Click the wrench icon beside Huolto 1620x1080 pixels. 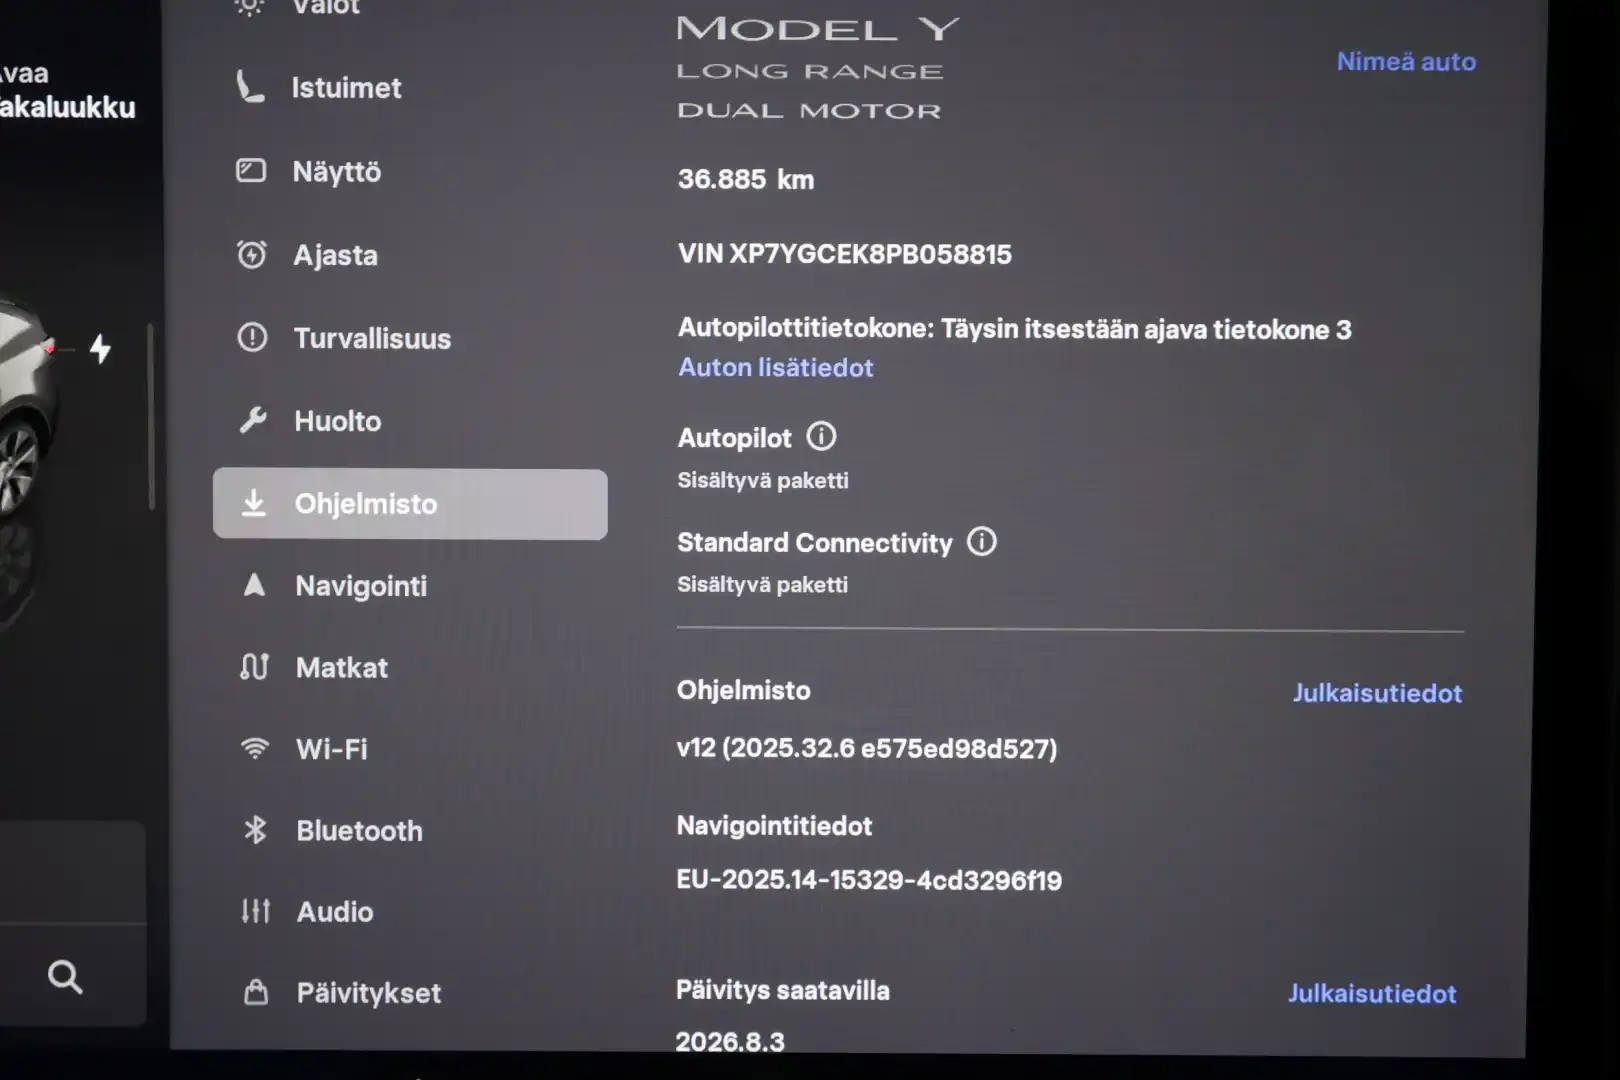pos(253,420)
